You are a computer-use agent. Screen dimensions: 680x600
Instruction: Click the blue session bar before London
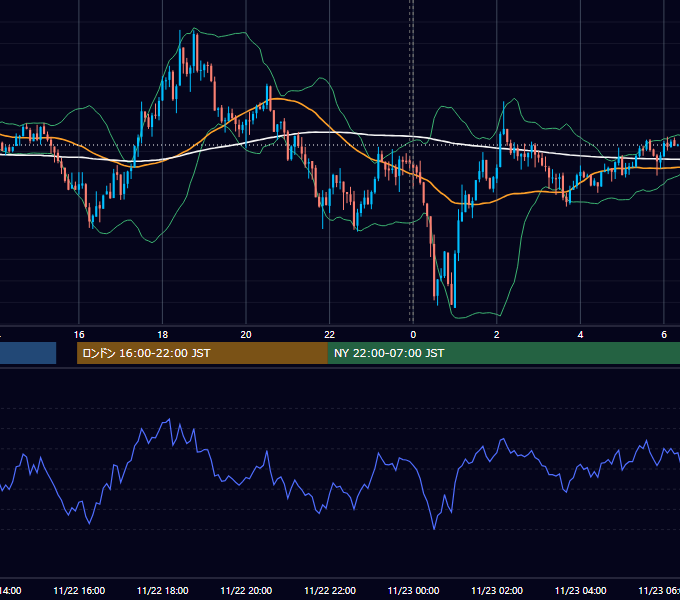pyautogui.click(x=28, y=353)
